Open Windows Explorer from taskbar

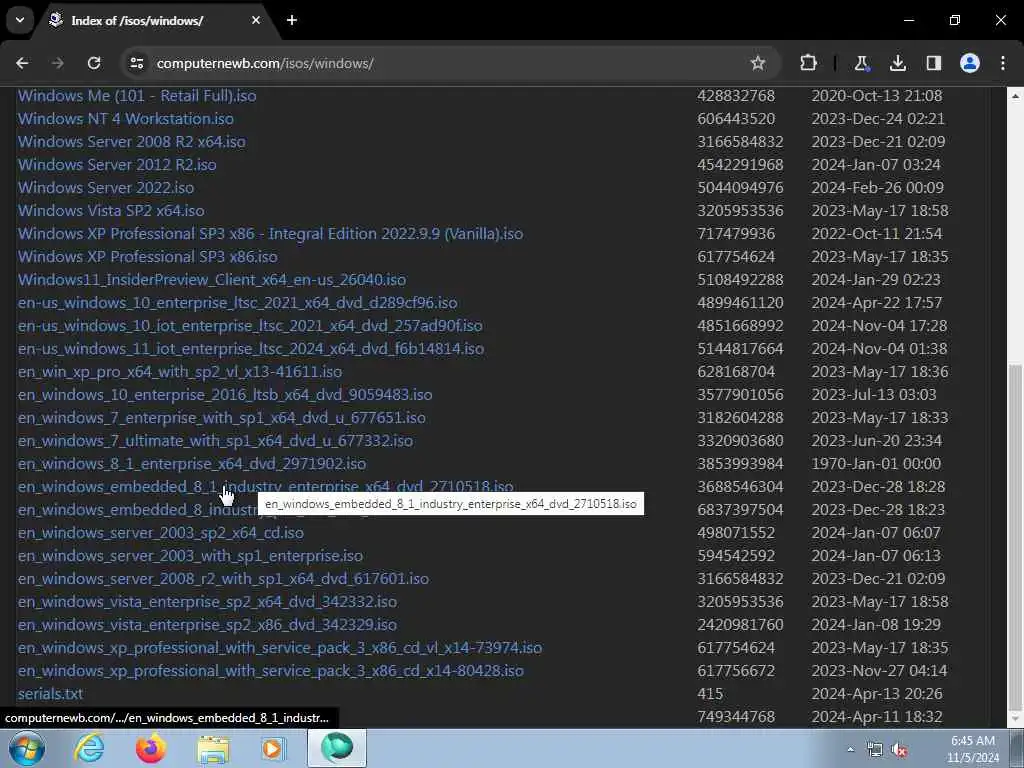point(213,748)
